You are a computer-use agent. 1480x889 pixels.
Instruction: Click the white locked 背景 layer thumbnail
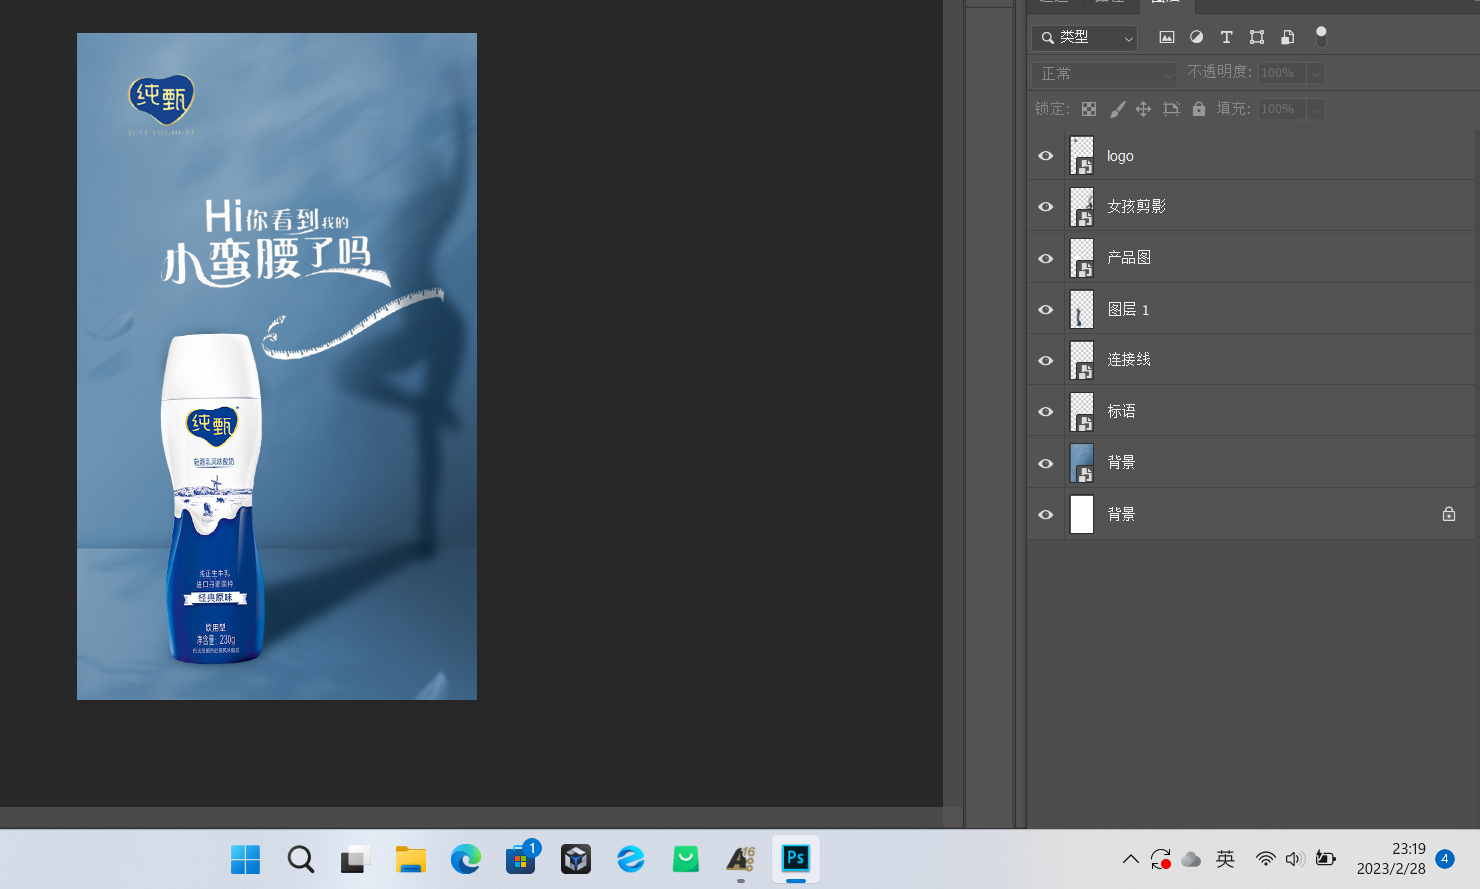(1082, 514)
